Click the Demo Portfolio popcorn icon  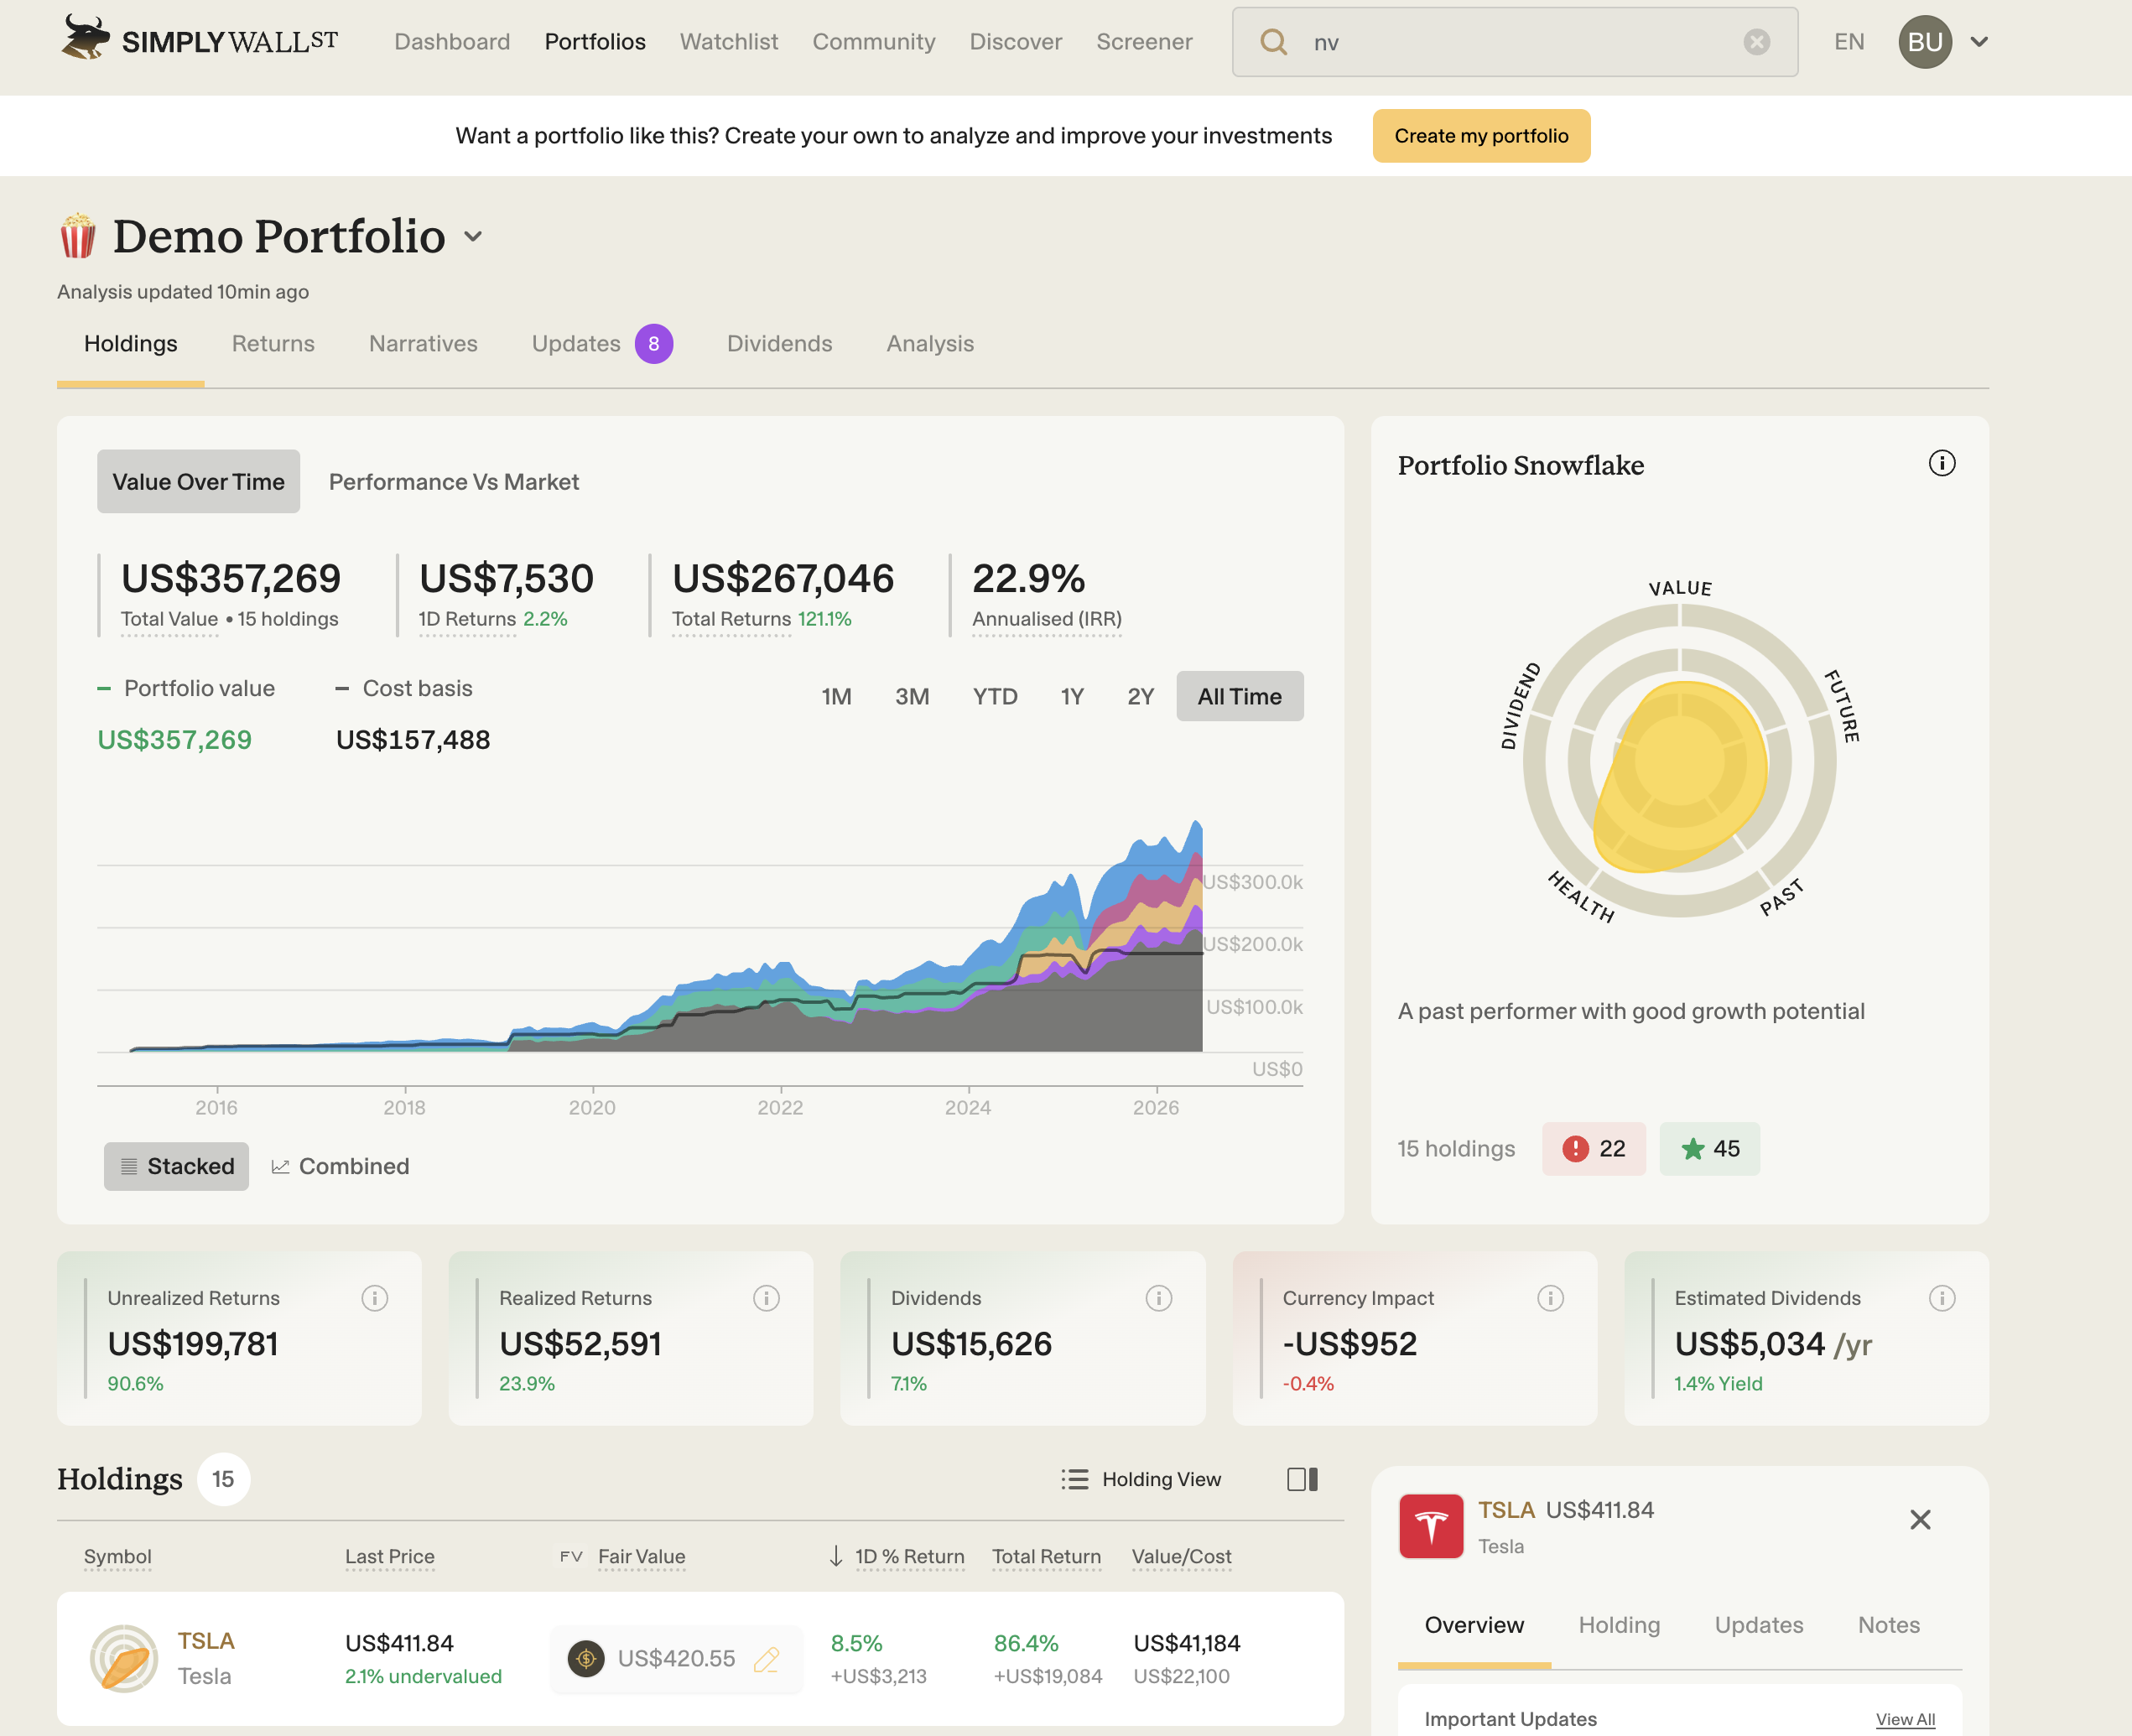(x=78, y=236)
